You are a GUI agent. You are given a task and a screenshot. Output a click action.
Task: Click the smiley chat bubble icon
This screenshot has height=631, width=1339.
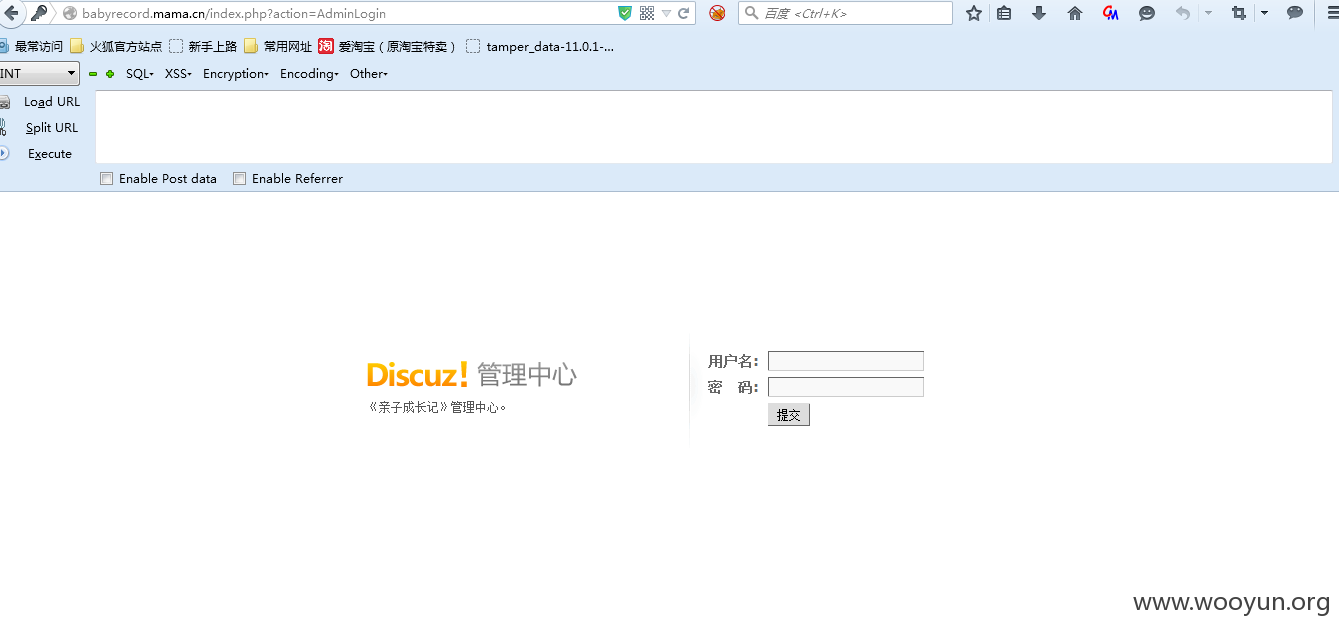pyautogui.click(x=1147, y=13)
